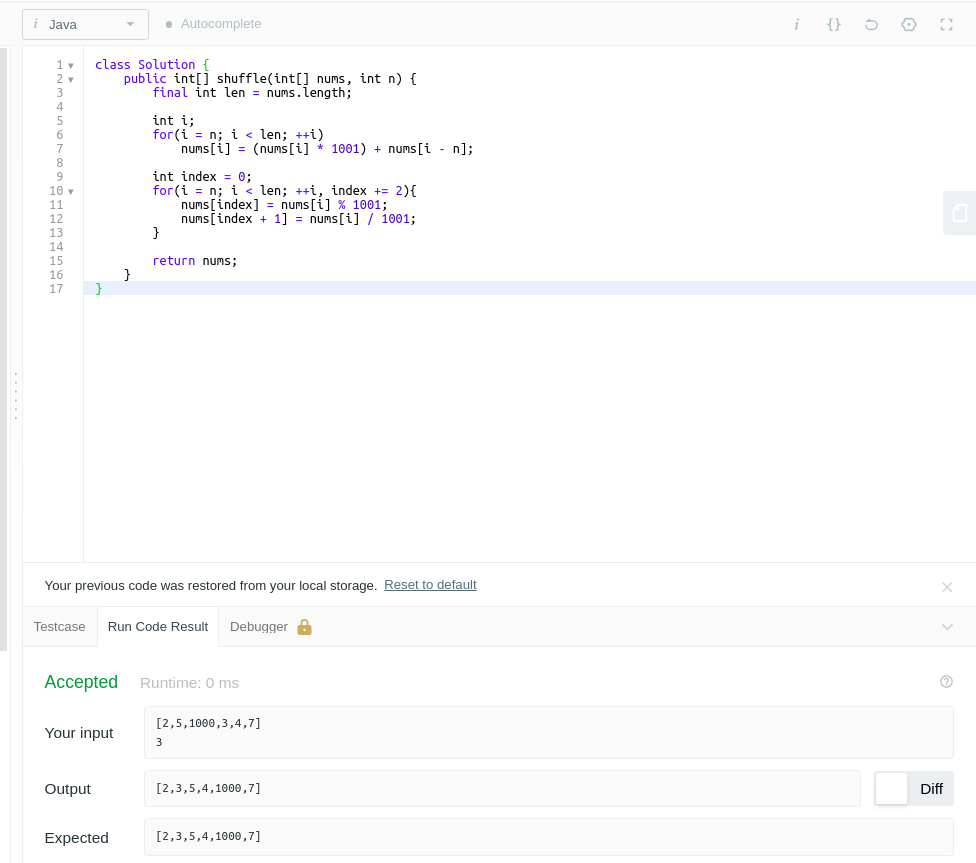Collapse the console panel with the chevron
The width and height of the screenshot is (976, 863).
[946, 627]
